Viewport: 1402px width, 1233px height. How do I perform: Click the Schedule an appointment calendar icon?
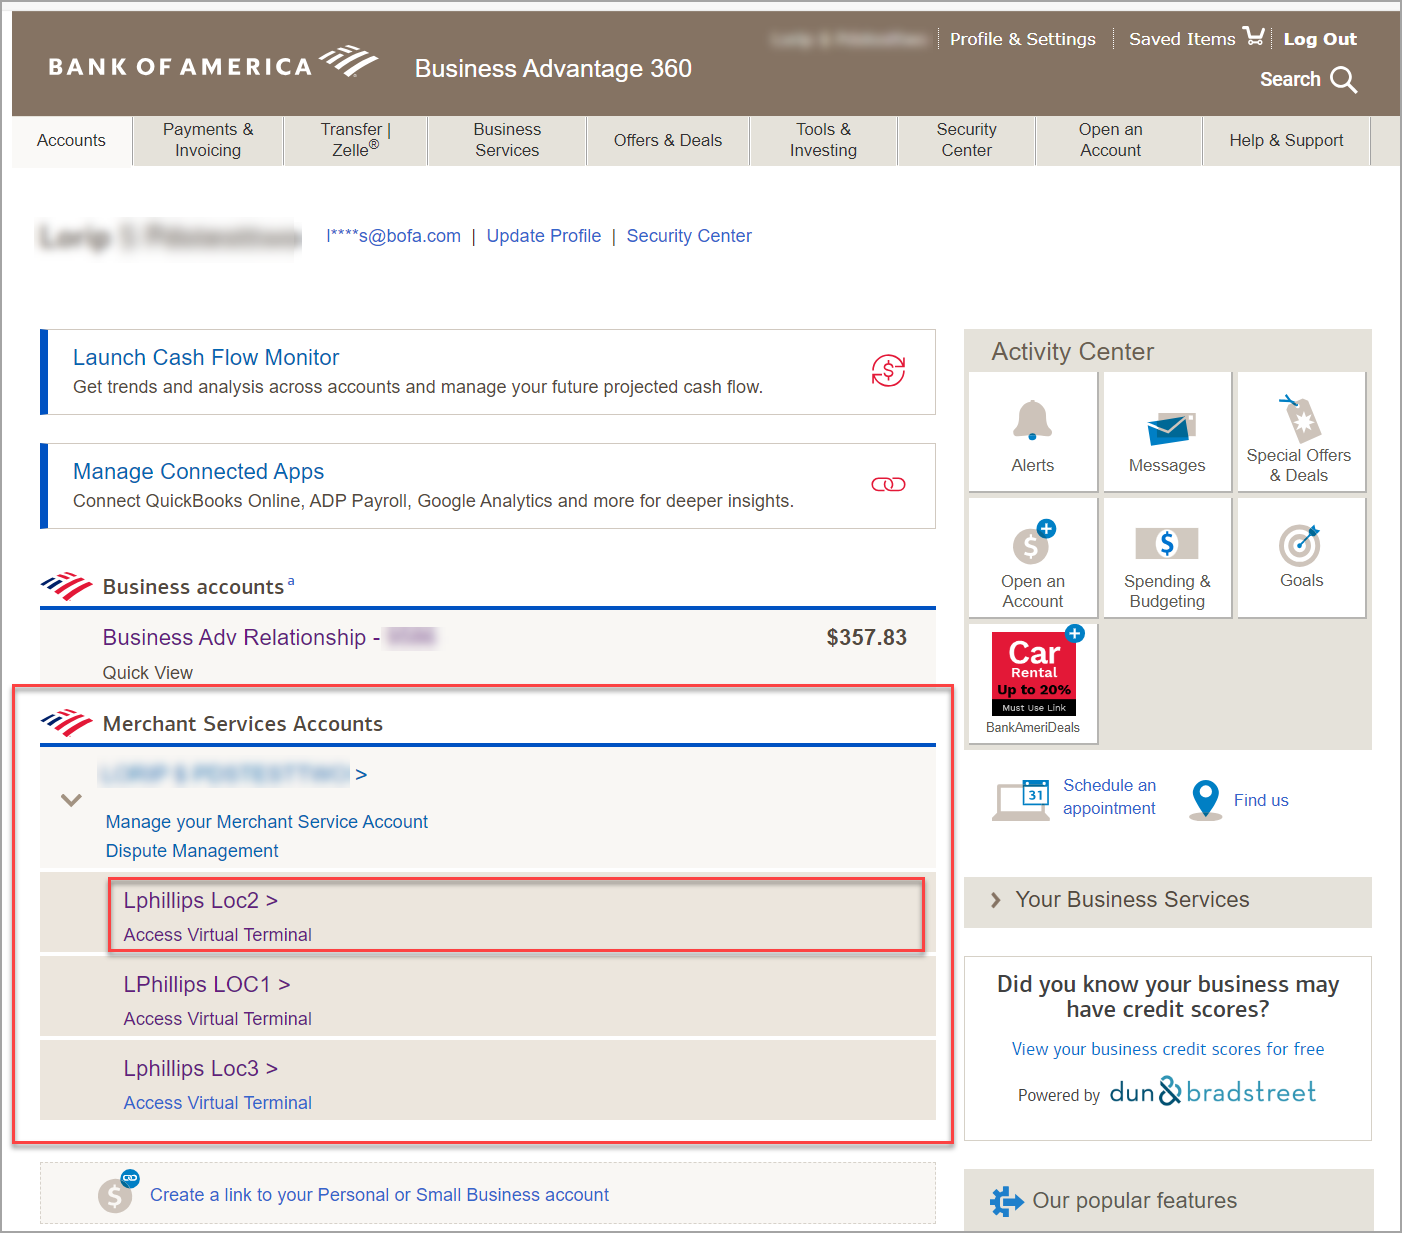pyautogui.click(x=1021, y=799)
